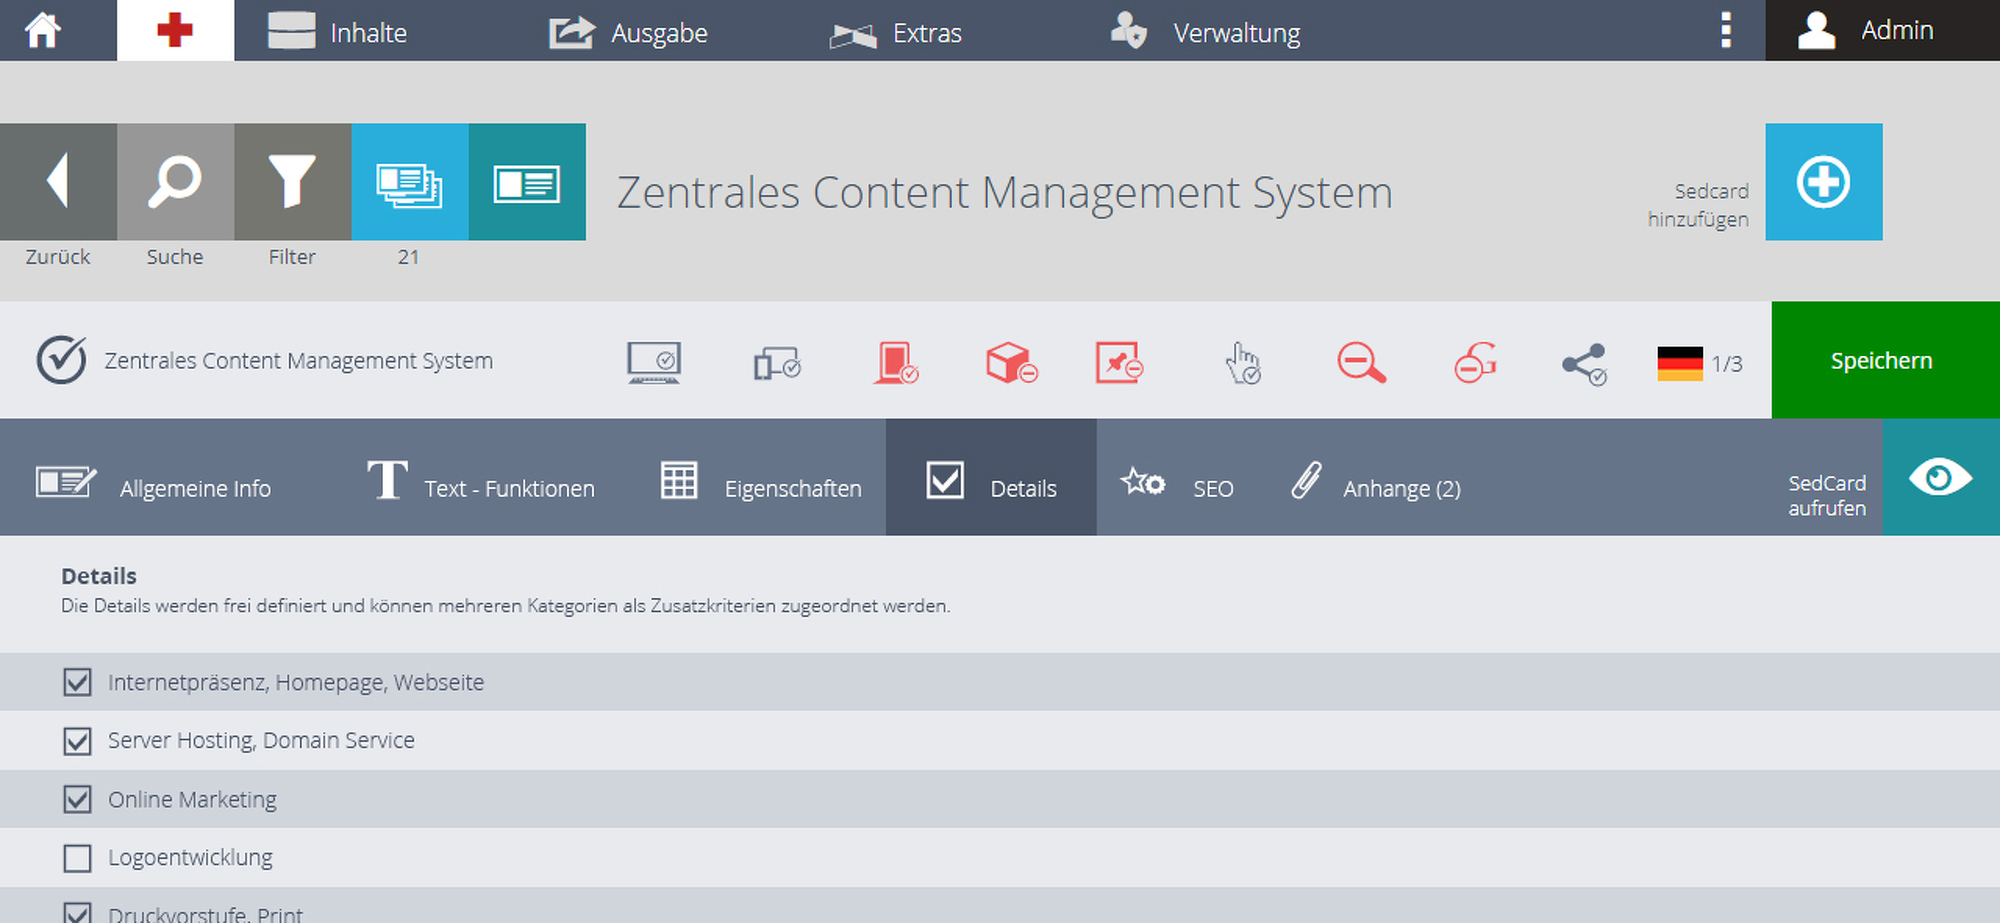Uncheck Online Marketing checkbox
The height and width of the screenshot is (923, 2000).
pos(77,799)
